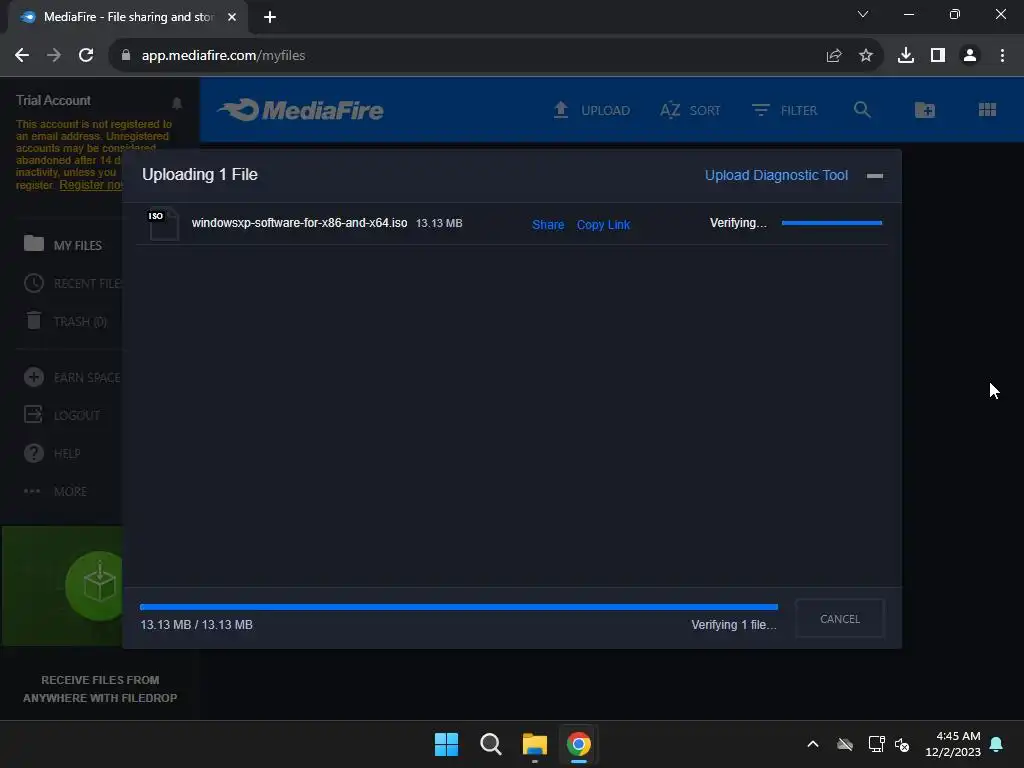Open the Sort options
This screenshot has width=1024, height=768.
(x=690, y=110)
